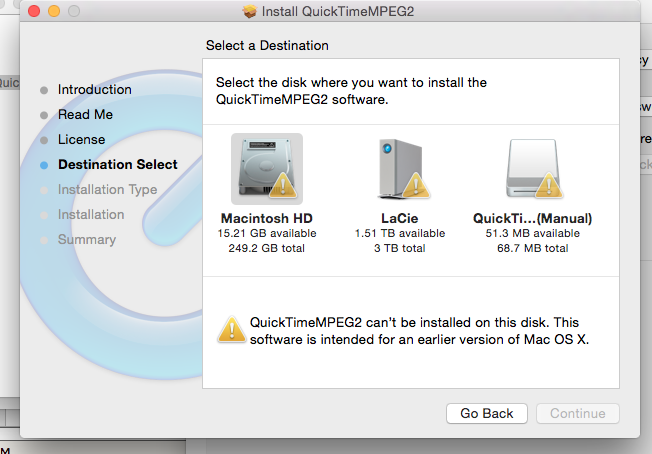The image size is (652, 454).
Task: Click the License step in the sidebar
Action: click(x=82, y=139)
